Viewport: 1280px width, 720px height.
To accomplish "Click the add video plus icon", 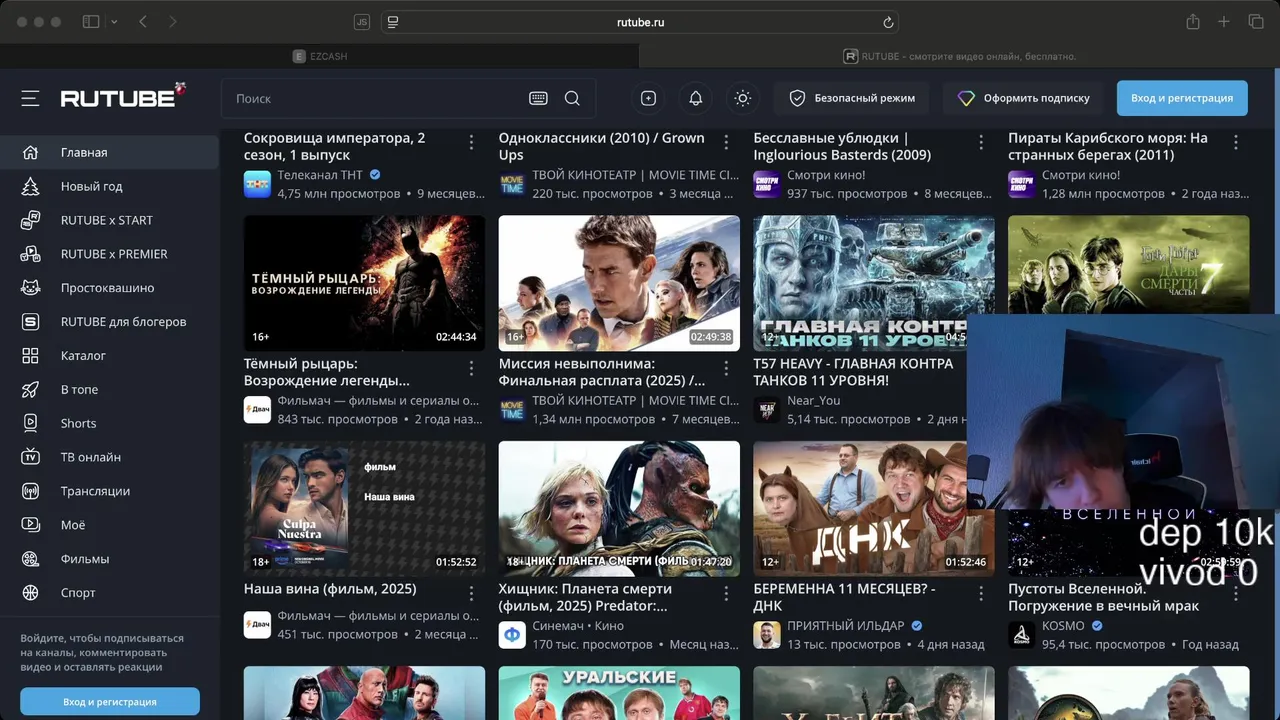I will (x=648, y=98).
